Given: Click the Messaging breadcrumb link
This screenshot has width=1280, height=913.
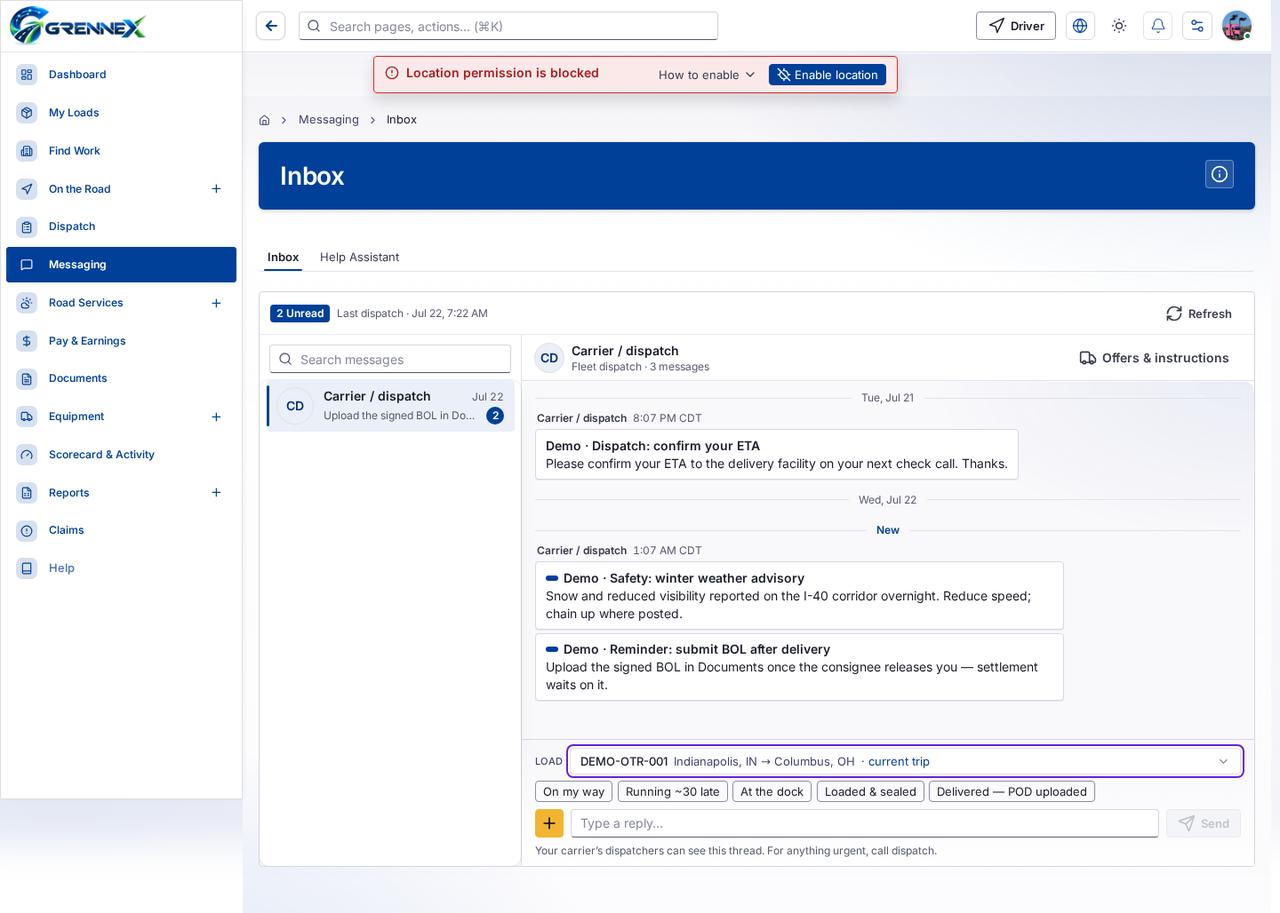Looking at the screenshot, I should (x=328, y=120).
